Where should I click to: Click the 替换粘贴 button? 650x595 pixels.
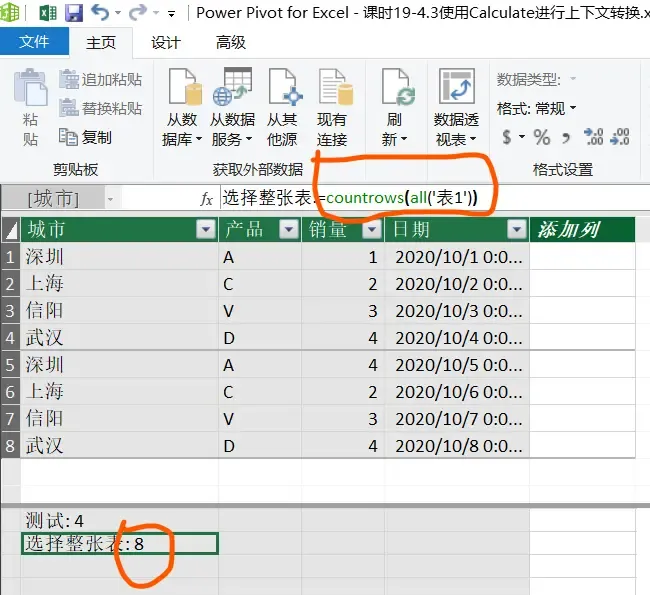coord(101,108)
